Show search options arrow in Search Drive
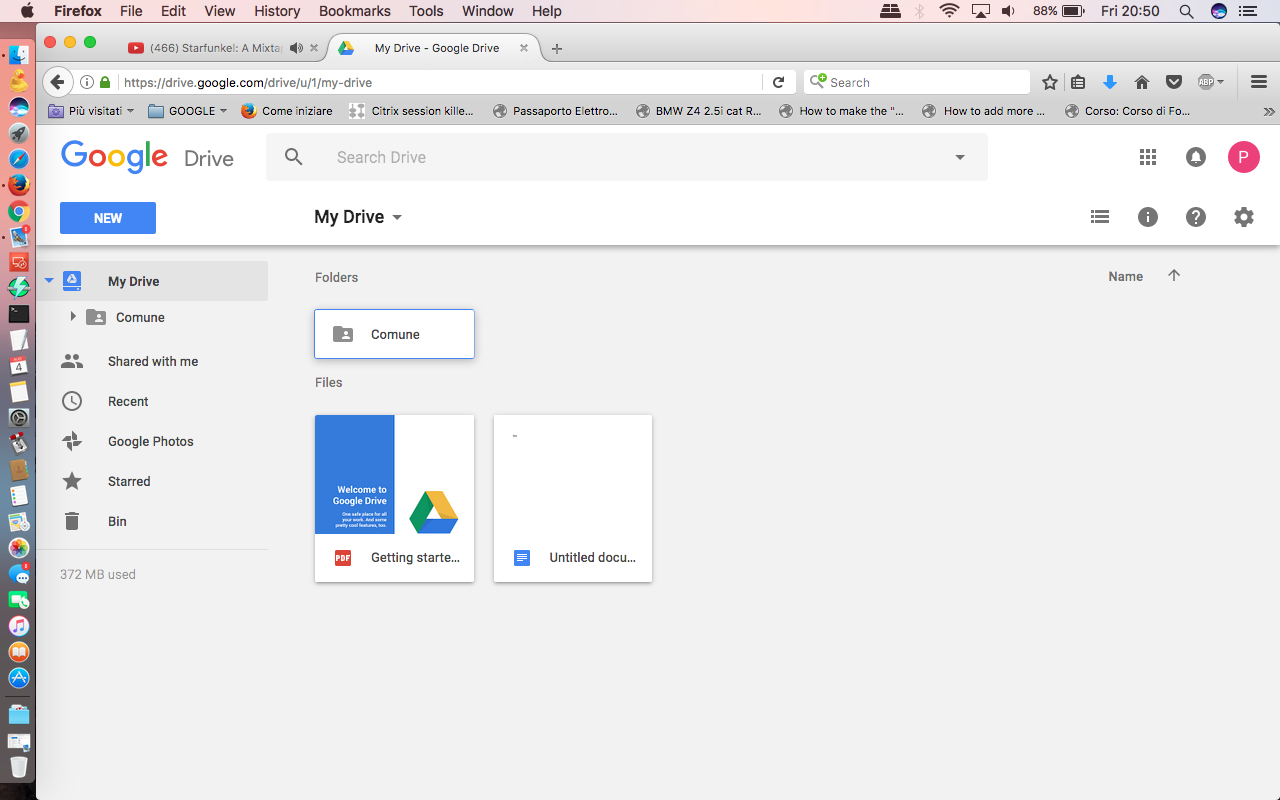 coord(960,157)
